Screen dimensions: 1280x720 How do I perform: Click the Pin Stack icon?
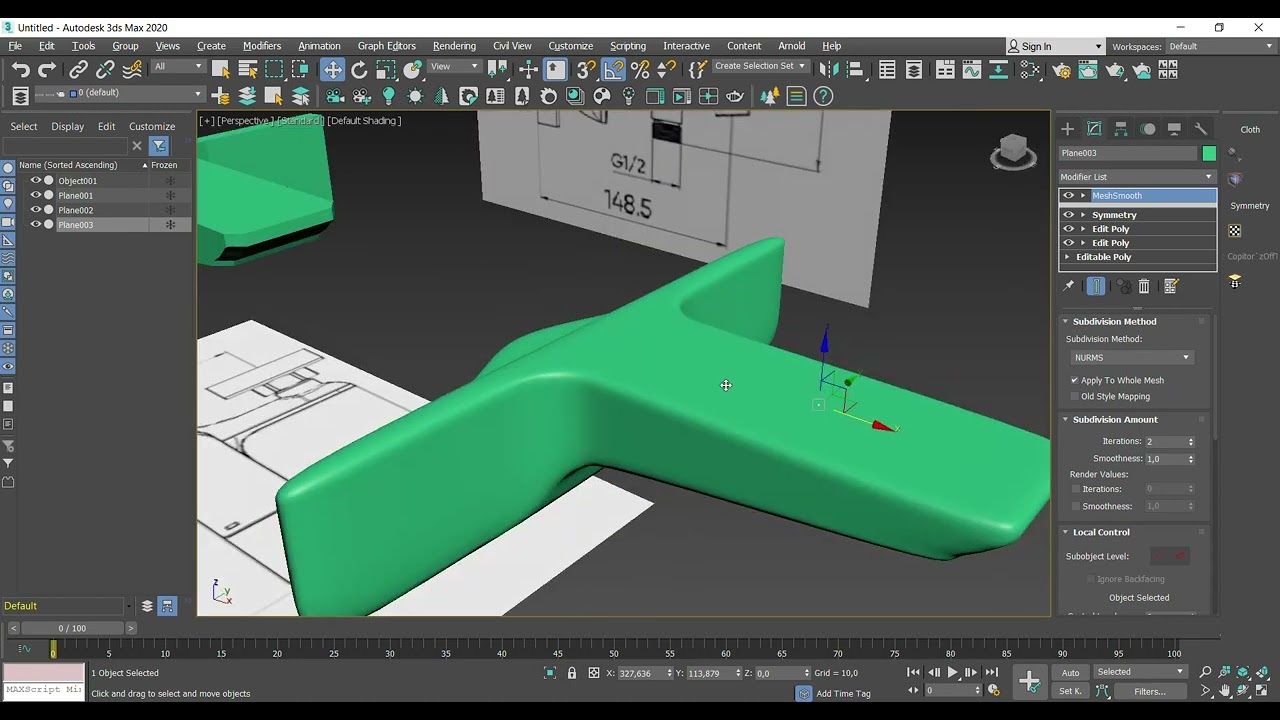1068,286
